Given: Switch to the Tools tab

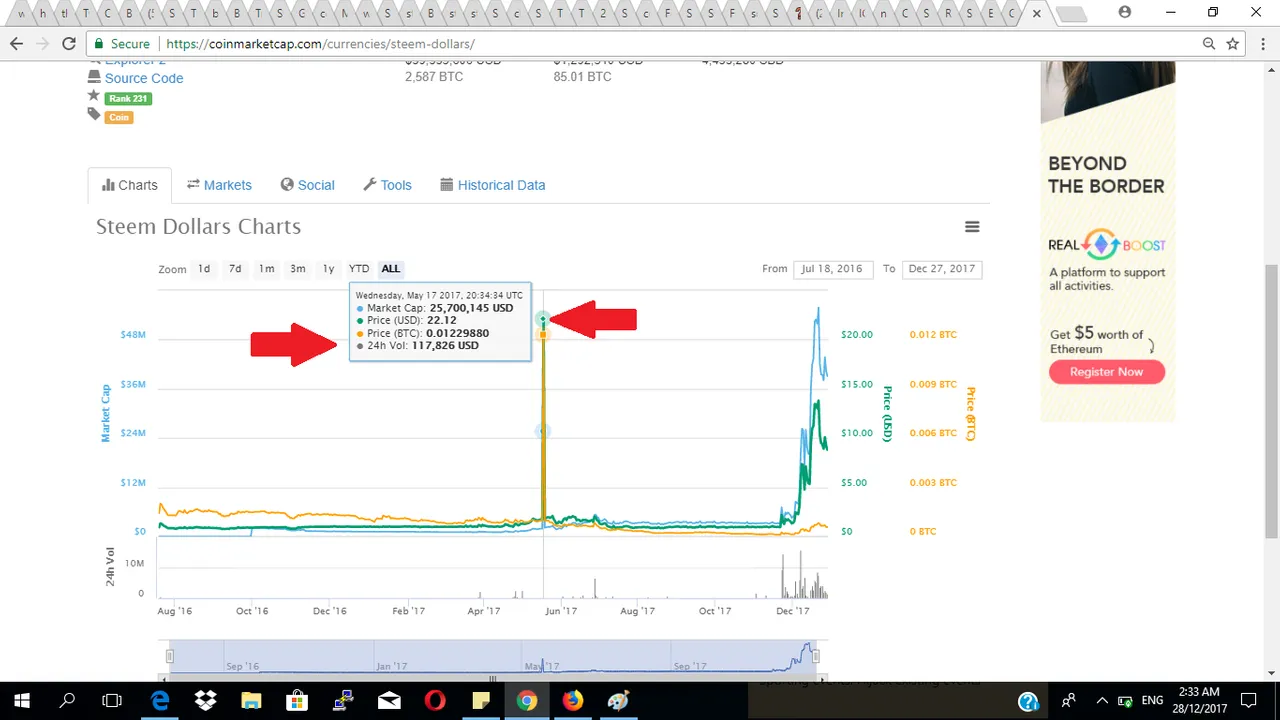Looking at the screenshot, I should (387, 185).
